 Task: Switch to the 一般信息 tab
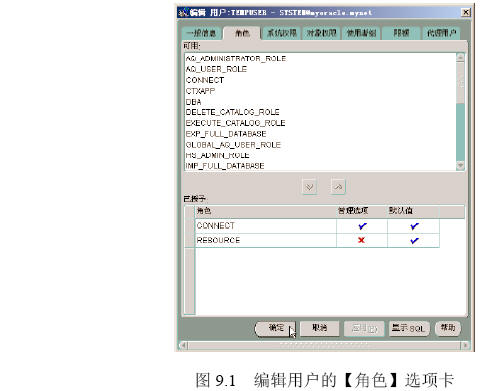(x=201, y=33)
